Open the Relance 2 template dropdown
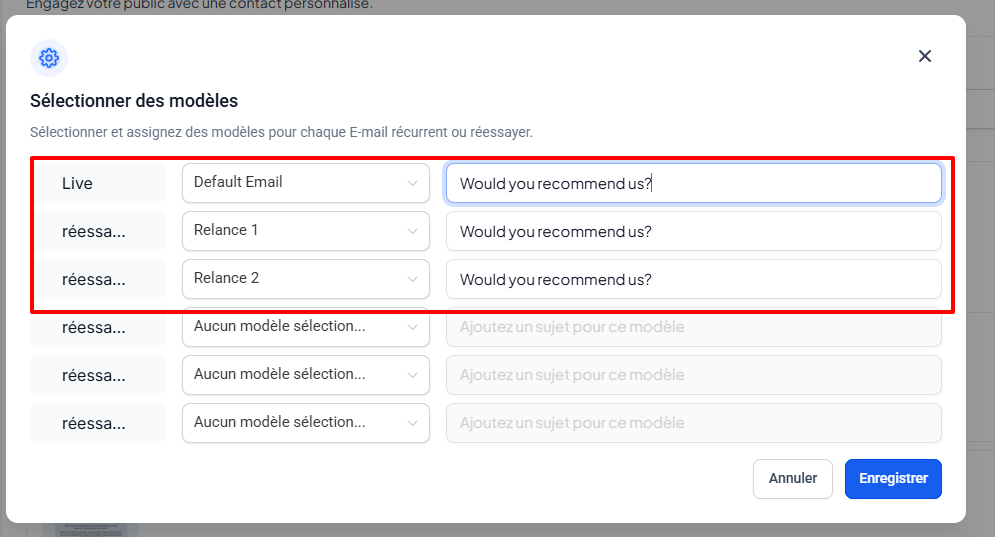This screenshot has width=995, height=537. click(x=305, y=279)
